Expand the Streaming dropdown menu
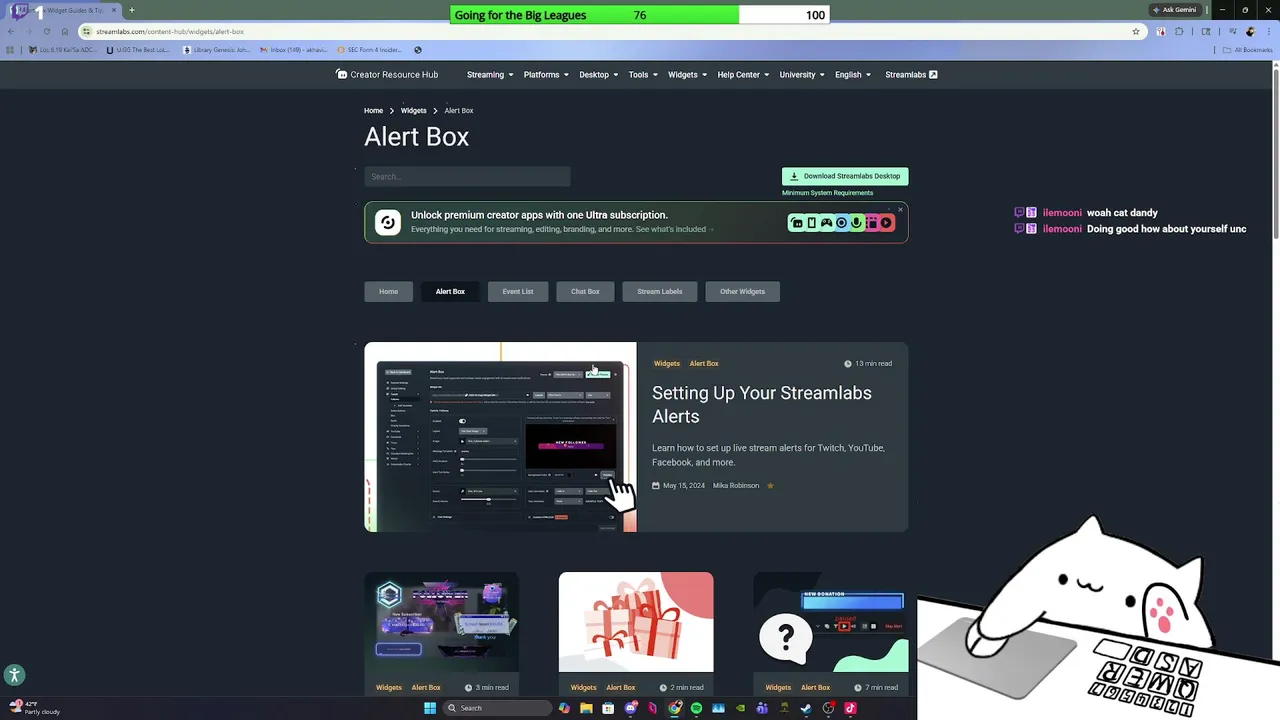The width and height of the screenshot is (1280, 720). click(490, 74)
